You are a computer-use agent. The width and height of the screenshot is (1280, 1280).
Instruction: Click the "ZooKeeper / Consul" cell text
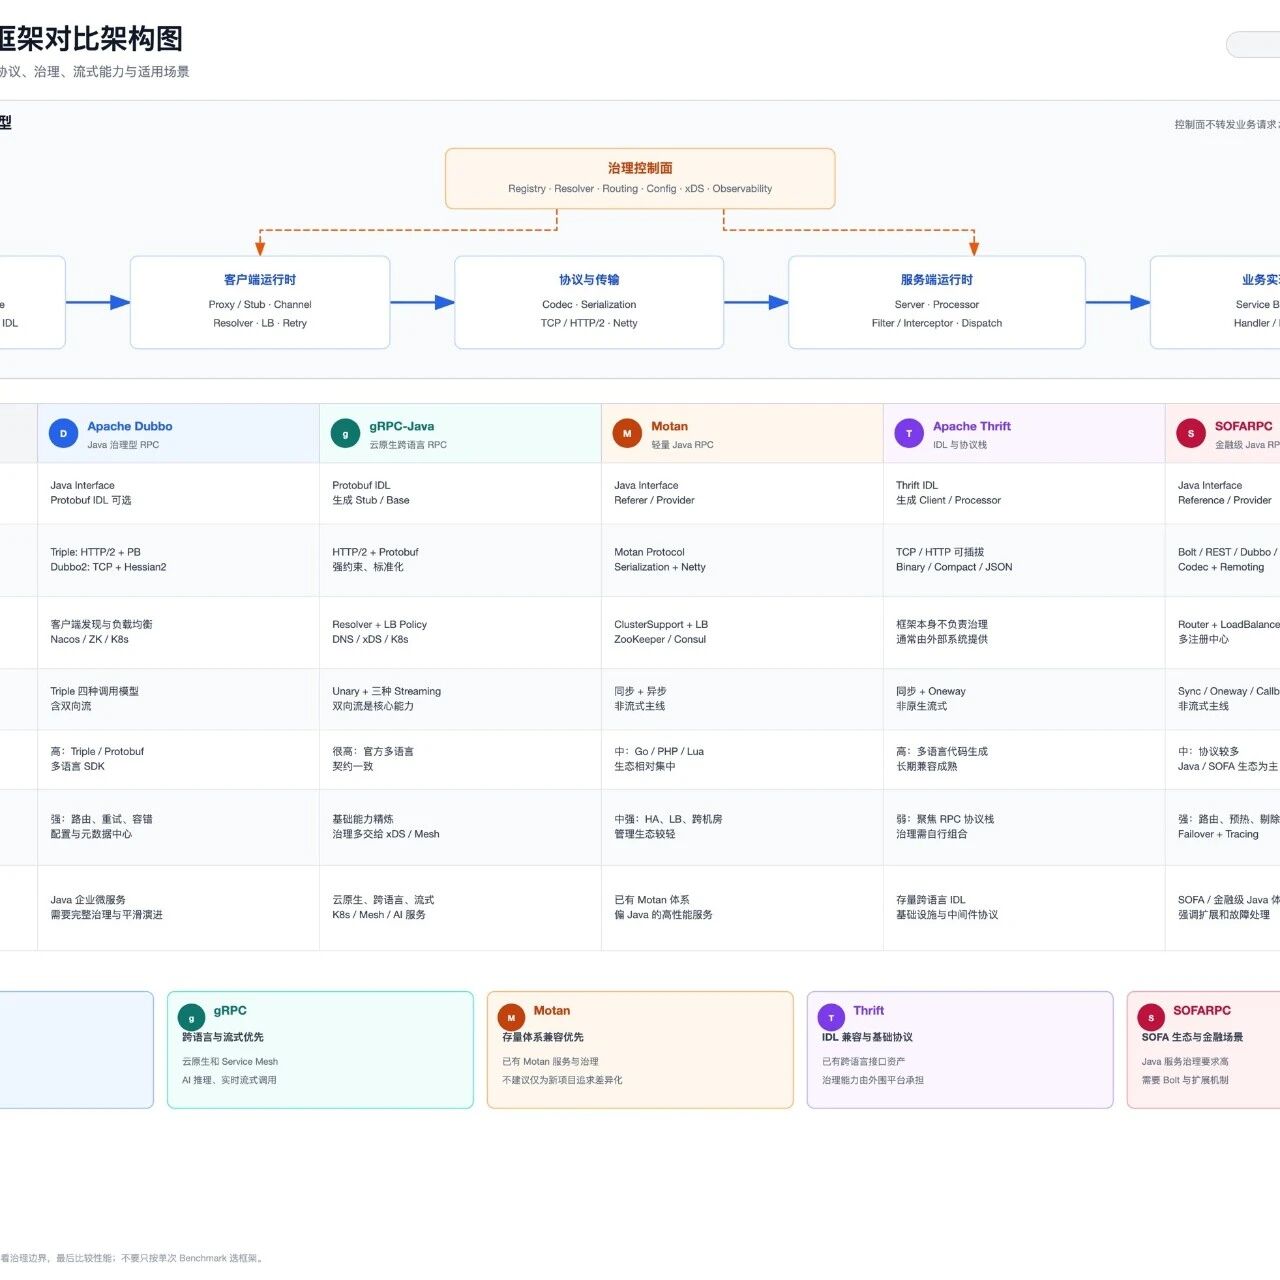click(x=660, y=640)
